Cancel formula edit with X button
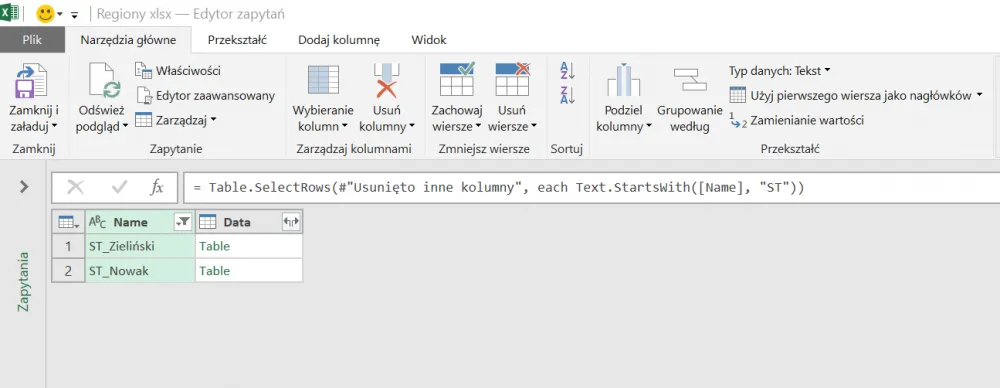Viewport: 1000px width, 388px height. pyautogui.click(x=75, y=187)
